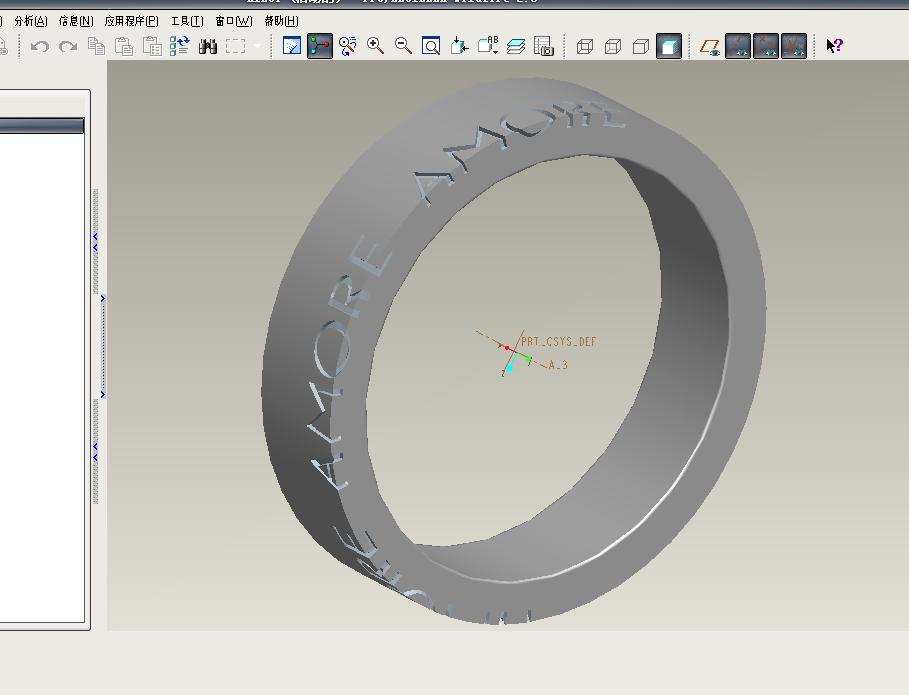The height and width of the screenshot is (695, 909).
Task: Switch to orient mode
Action: click(347, 46)
